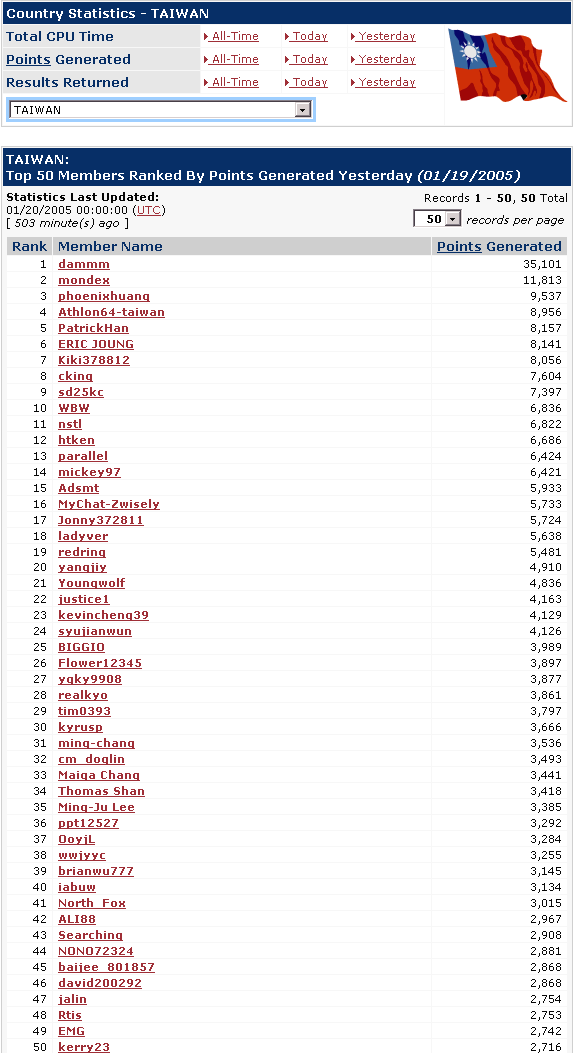This screenshot has width=573, height=1053.
Task: Open the records per page dropdown
Action: point(438,219)
